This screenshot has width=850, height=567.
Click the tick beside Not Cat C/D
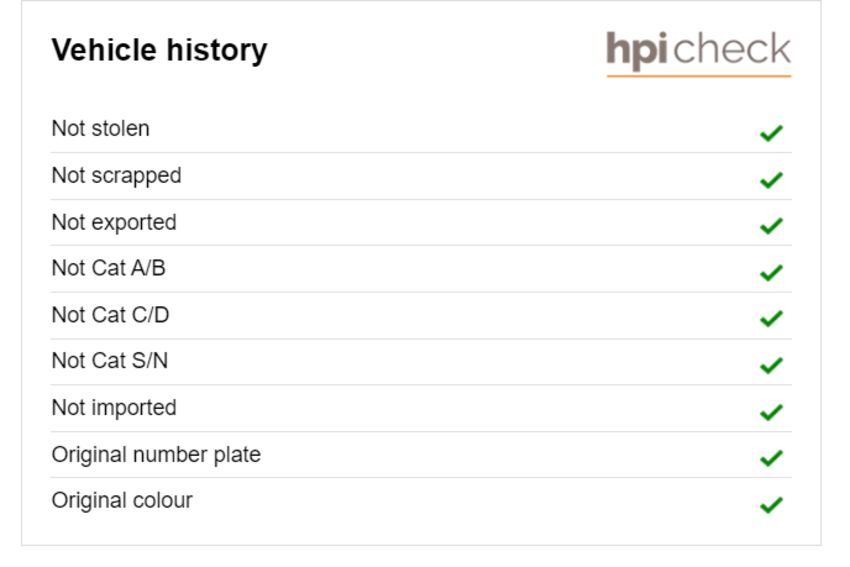[x=771, y=318]
